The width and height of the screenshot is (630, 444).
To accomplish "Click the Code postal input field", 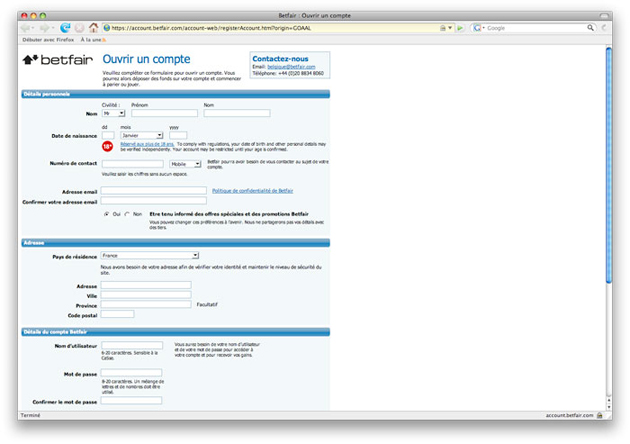I will pyautogui.click(x=117, y=314).
